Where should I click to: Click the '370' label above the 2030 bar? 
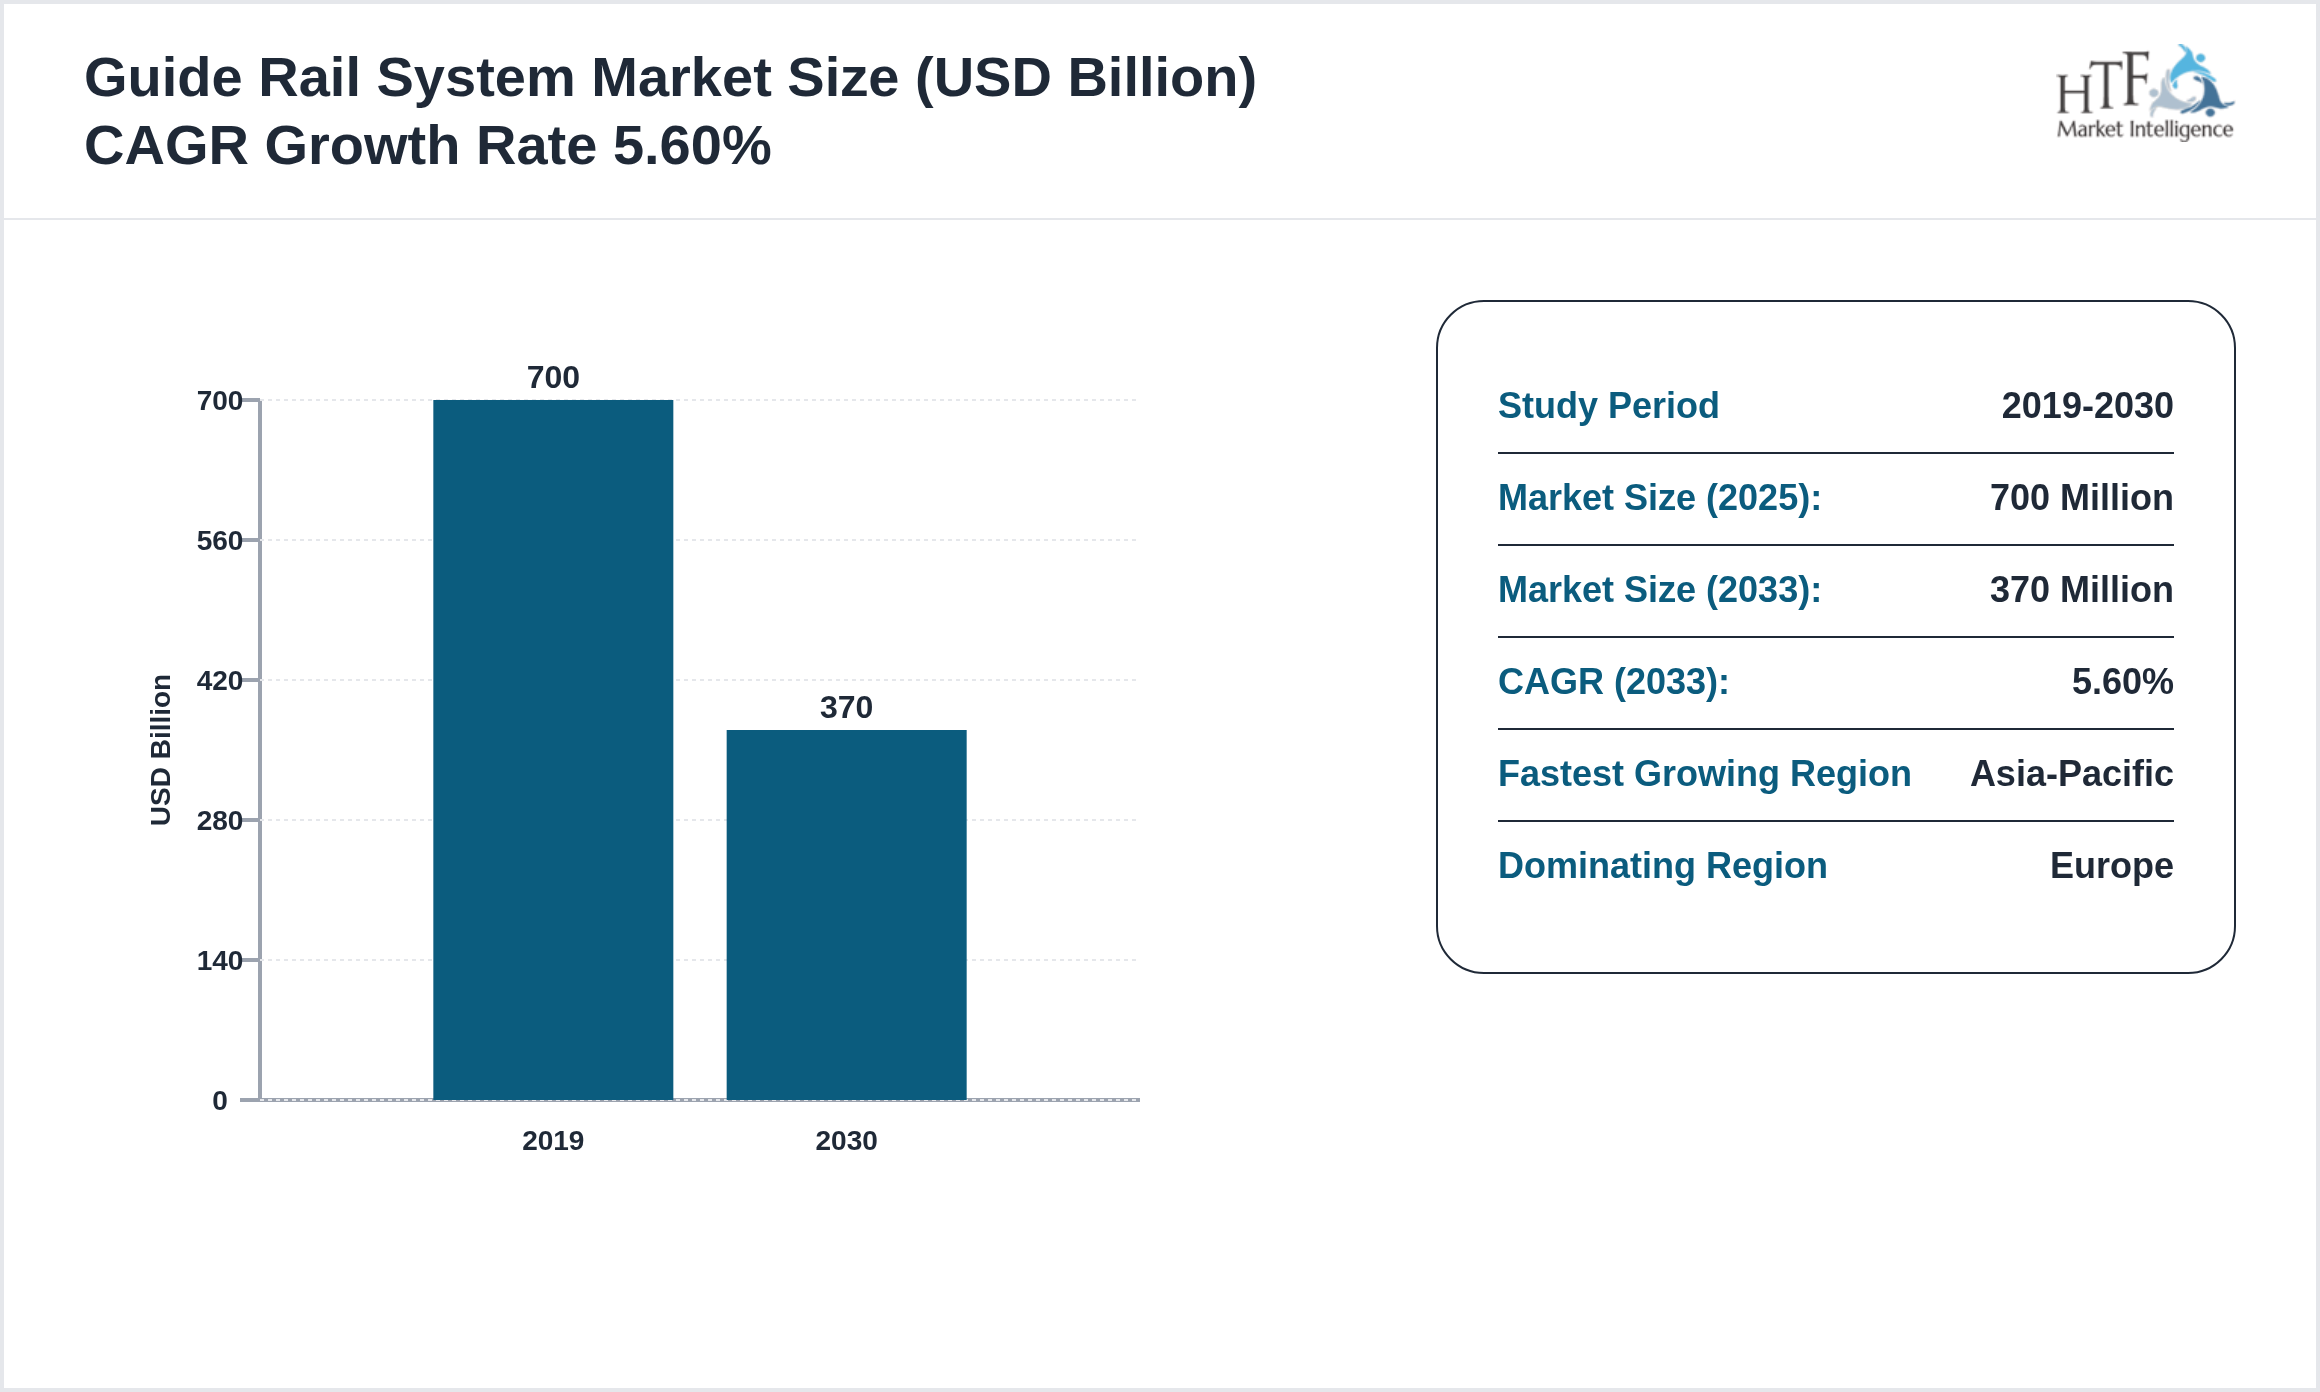pos(846,707)
